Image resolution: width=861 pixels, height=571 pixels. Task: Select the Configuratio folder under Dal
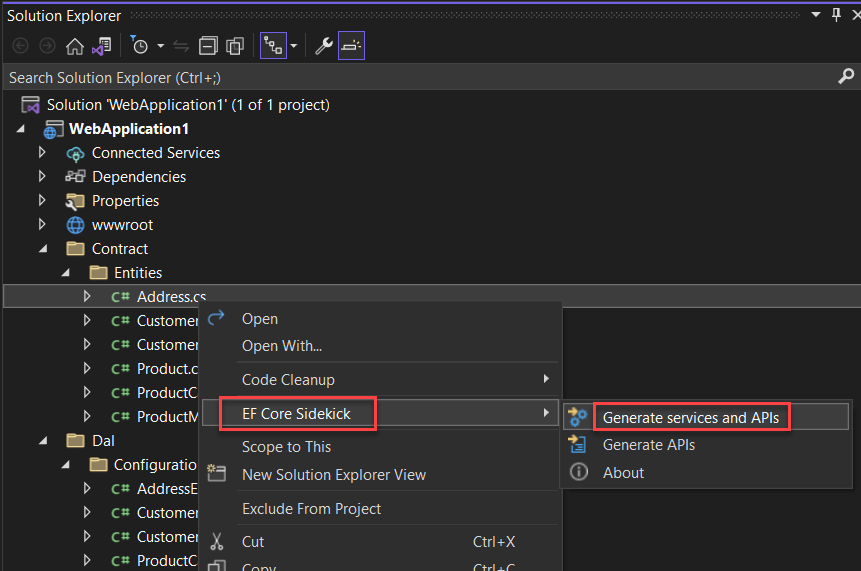(x=155, y=465)
